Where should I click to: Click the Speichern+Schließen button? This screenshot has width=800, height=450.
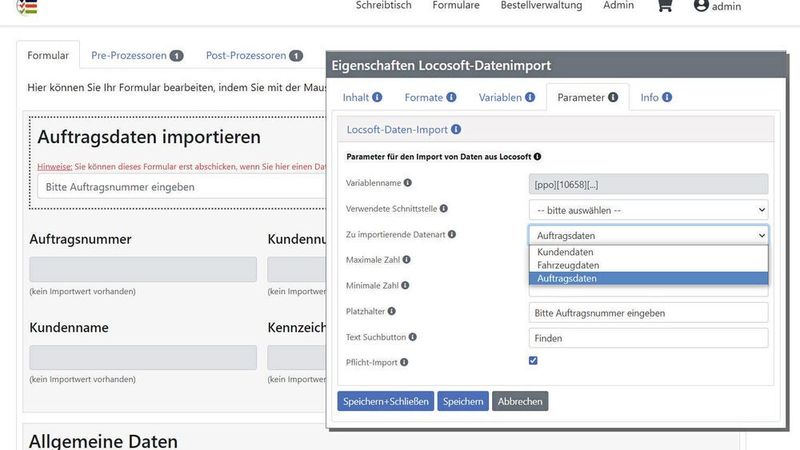point(386,401)
